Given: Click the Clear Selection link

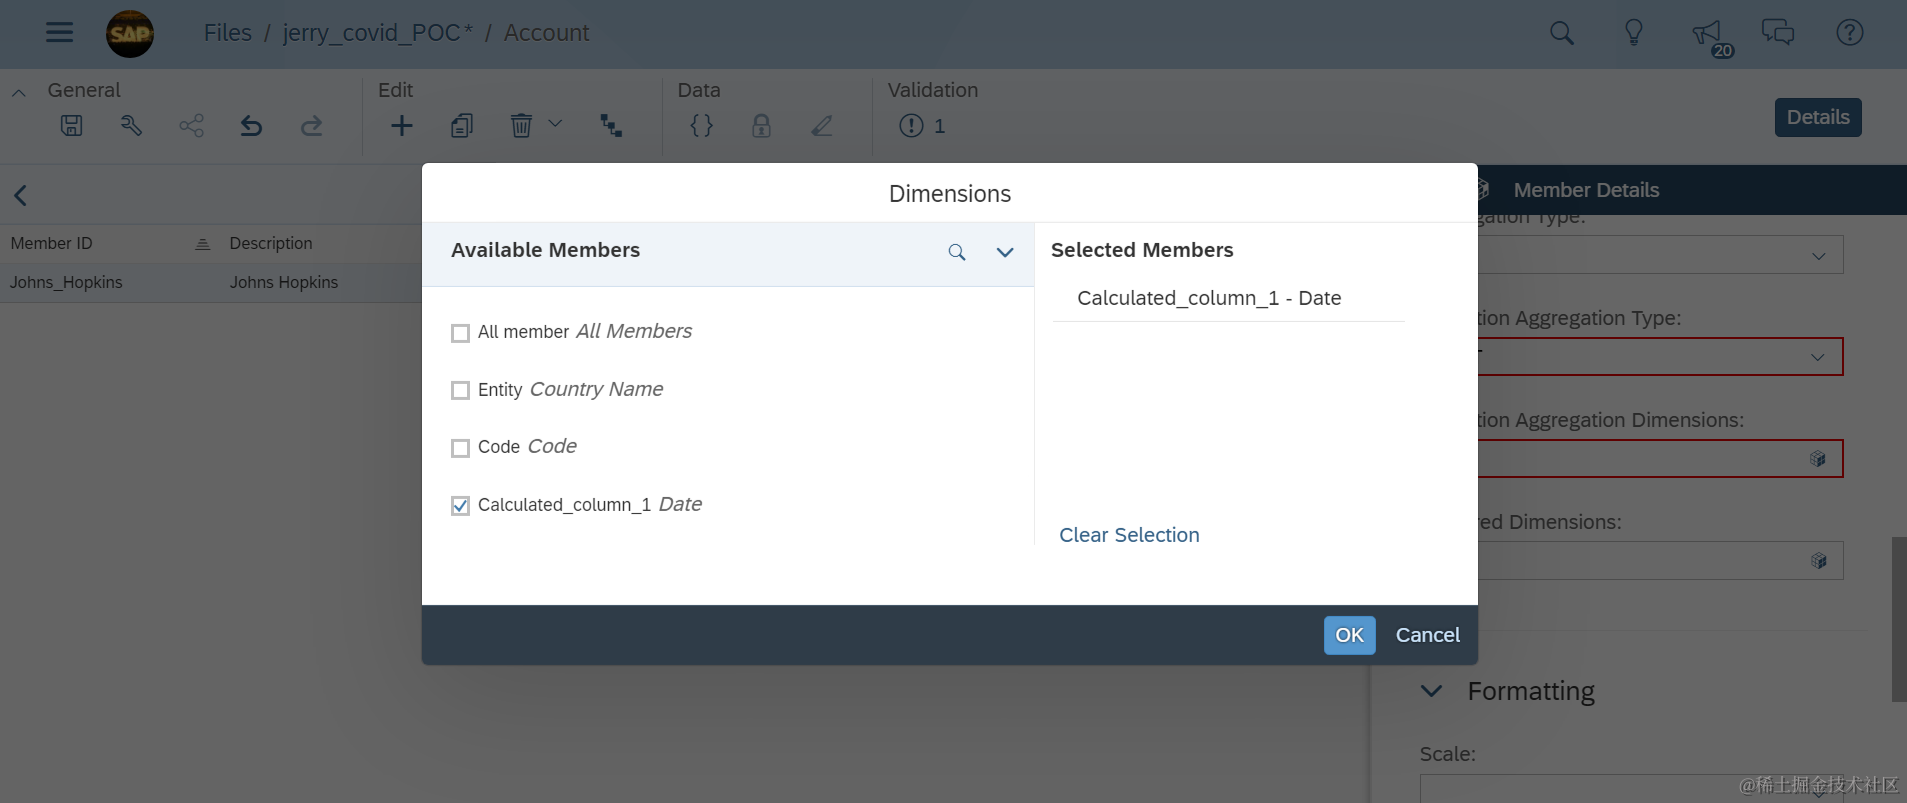Looking at the screenshot, I should 1129,535.
